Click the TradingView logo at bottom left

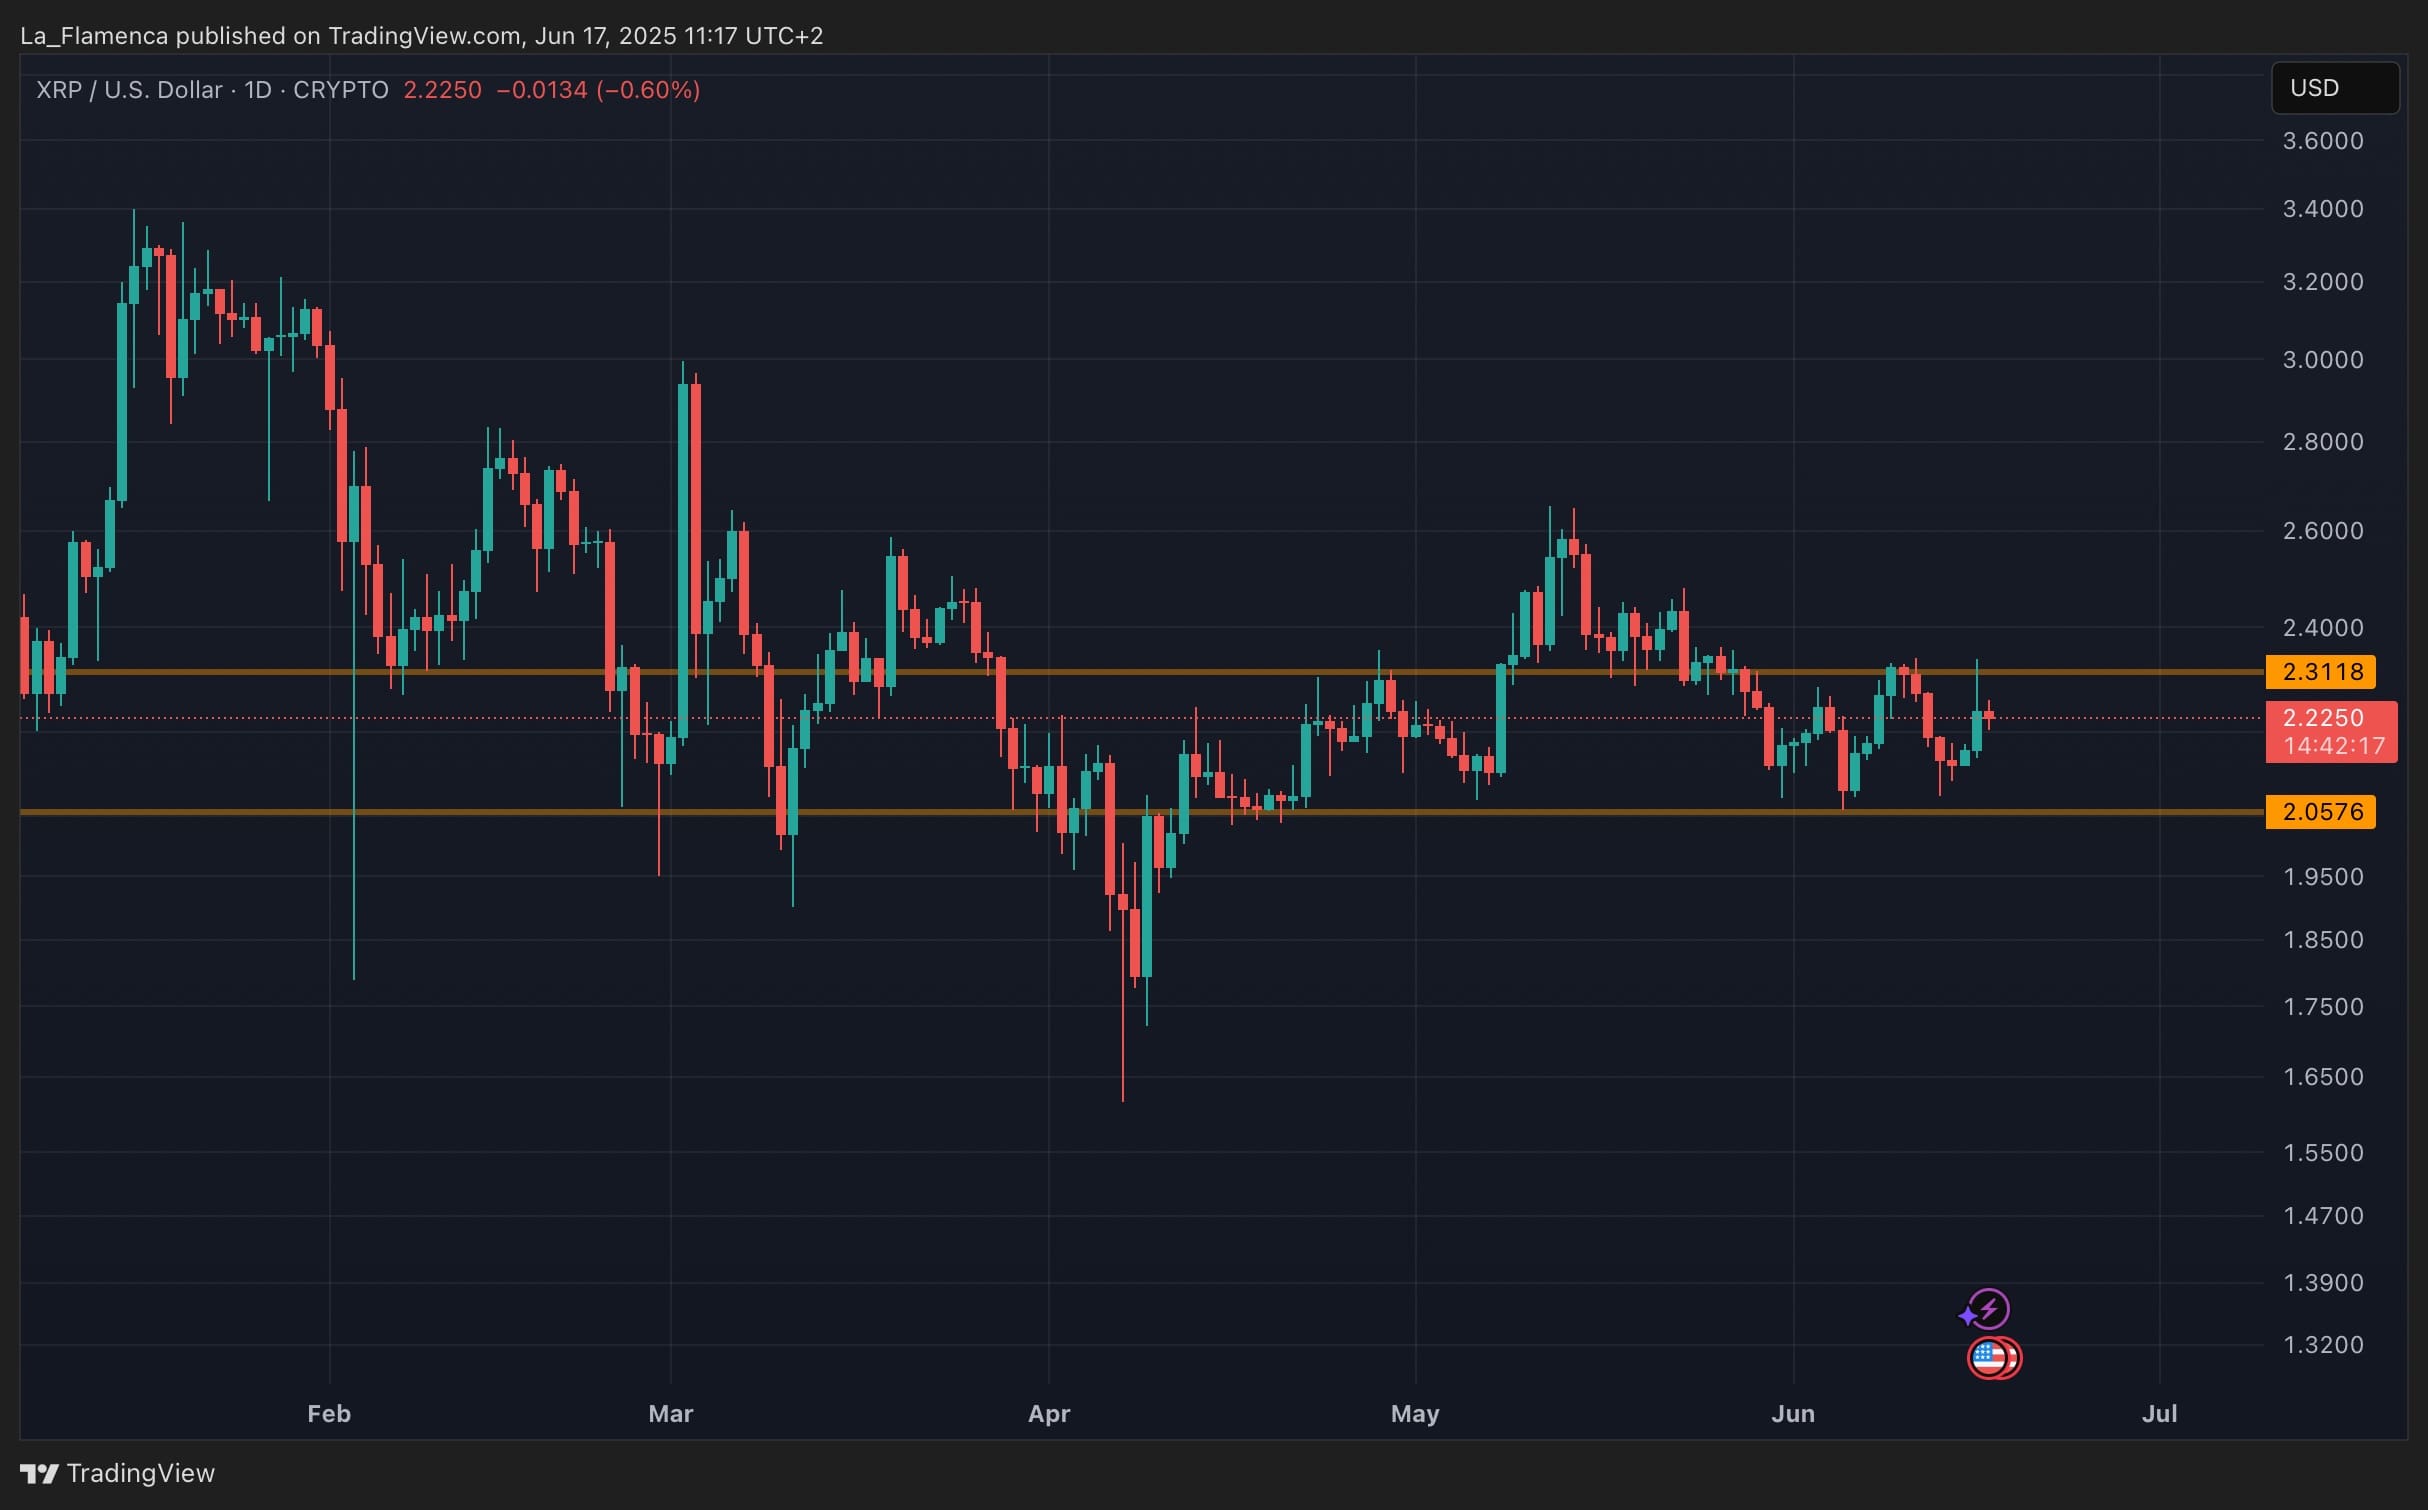117,1473
